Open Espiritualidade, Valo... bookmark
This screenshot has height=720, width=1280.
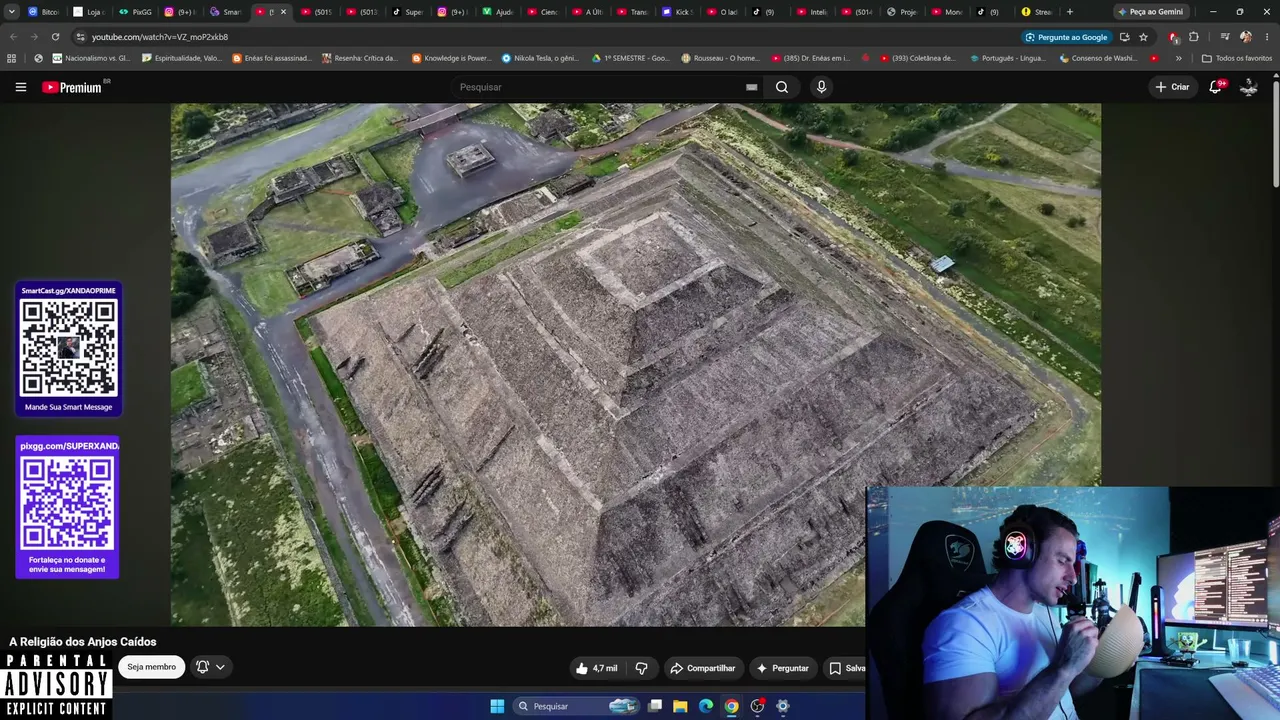tap(182, 58)
